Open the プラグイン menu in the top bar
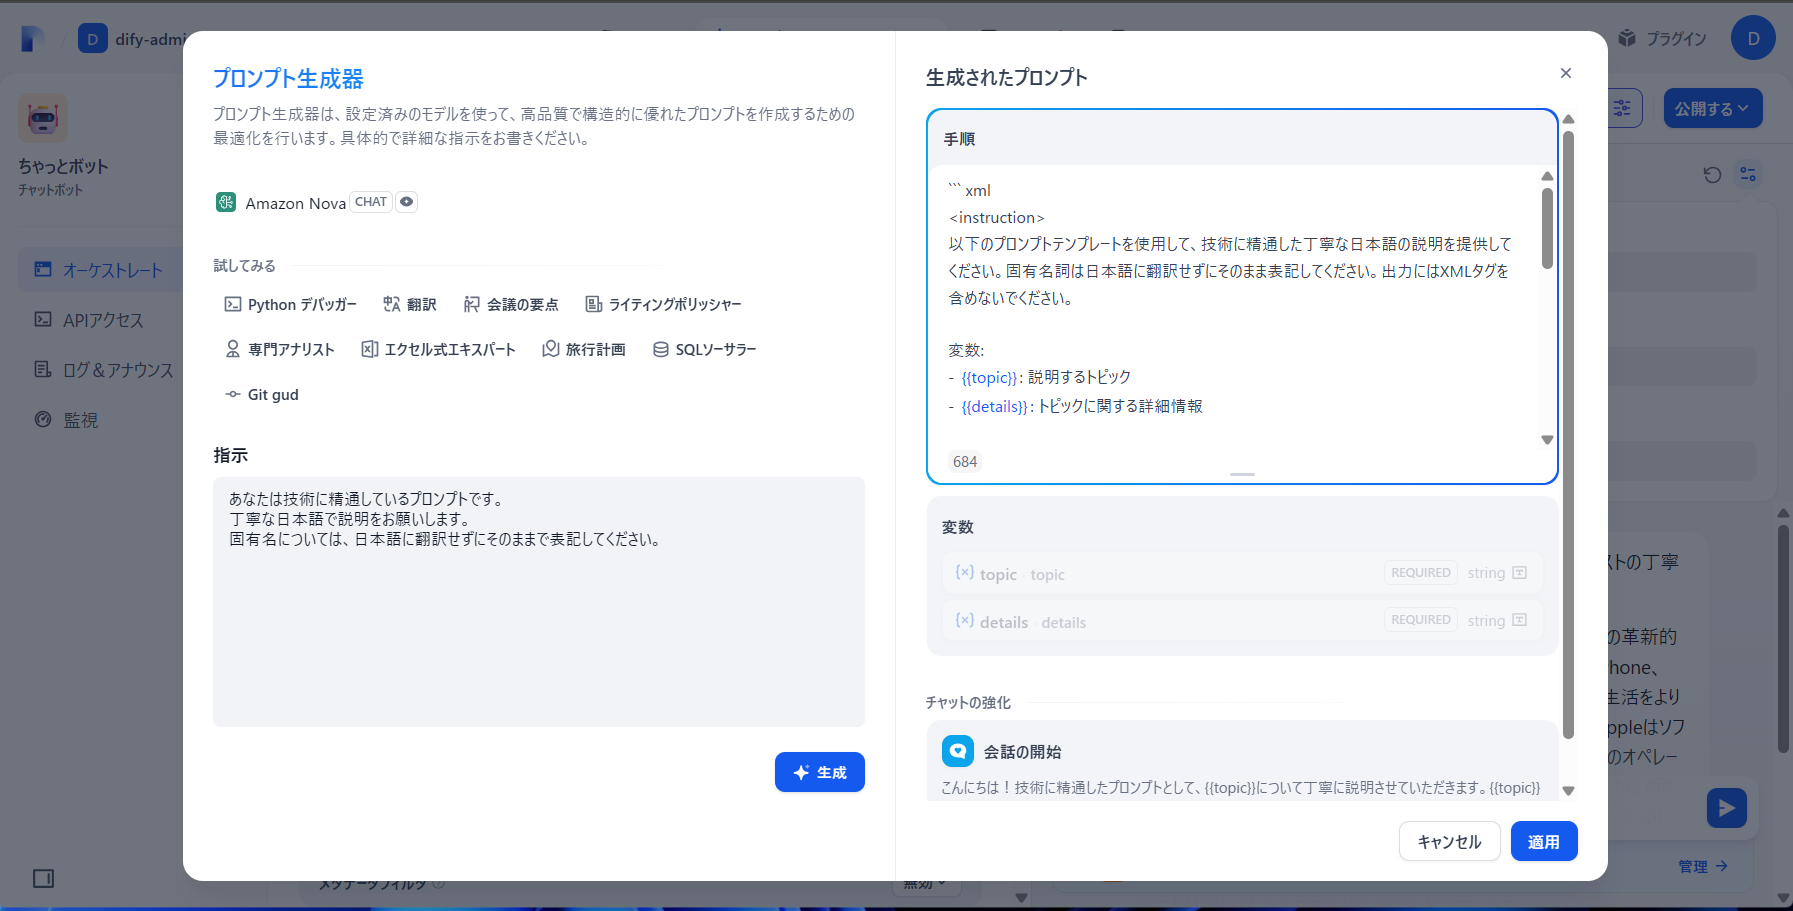The width and height of the screenshot is (1793, 911). coord(1663,38)
